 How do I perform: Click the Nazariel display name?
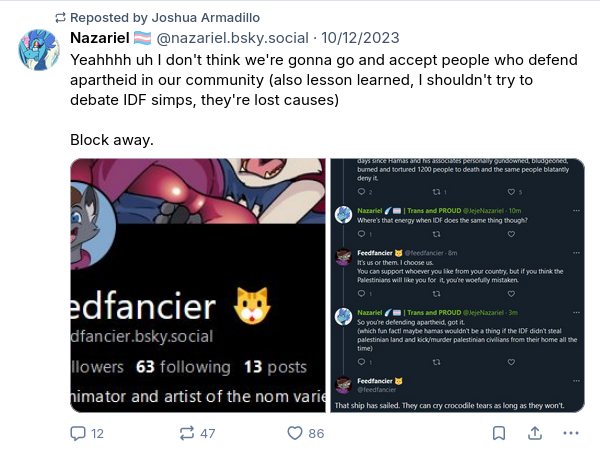pos(105,38)
